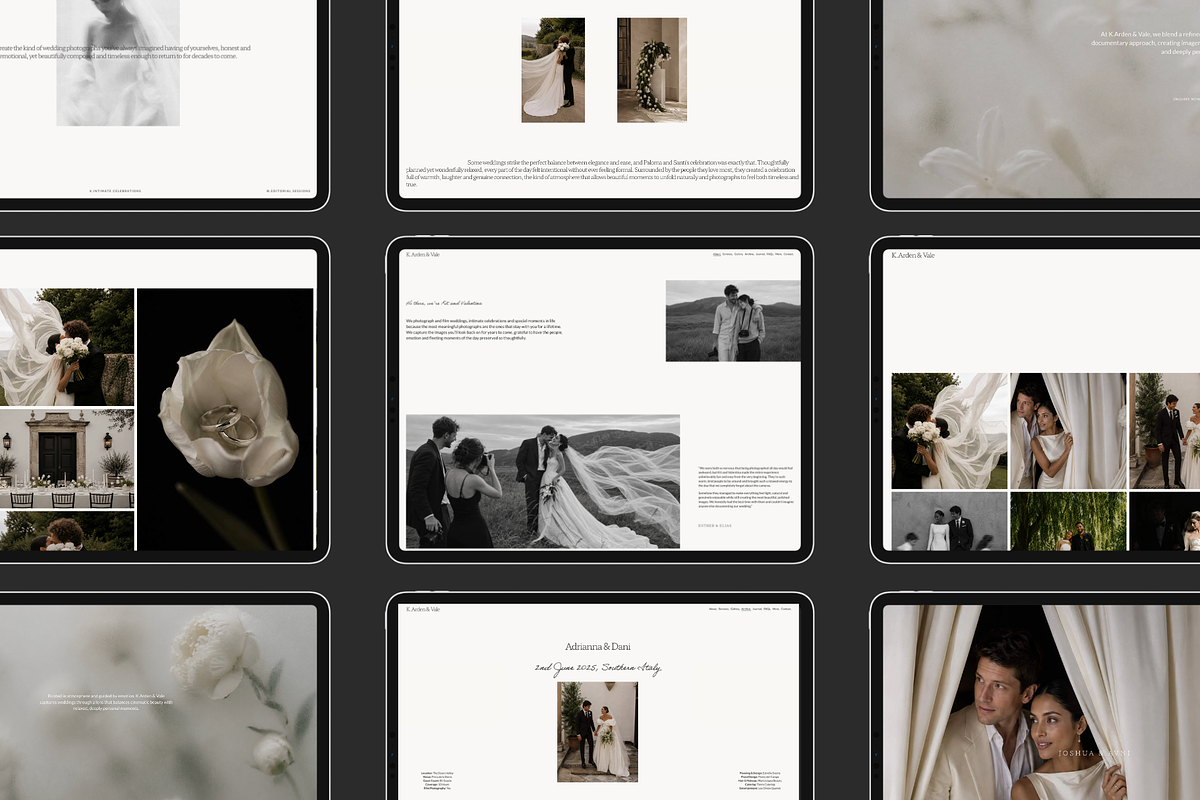Open Contact nav link on center tablet
This screenshot has height=800, width=1200.
pos(788,254)
